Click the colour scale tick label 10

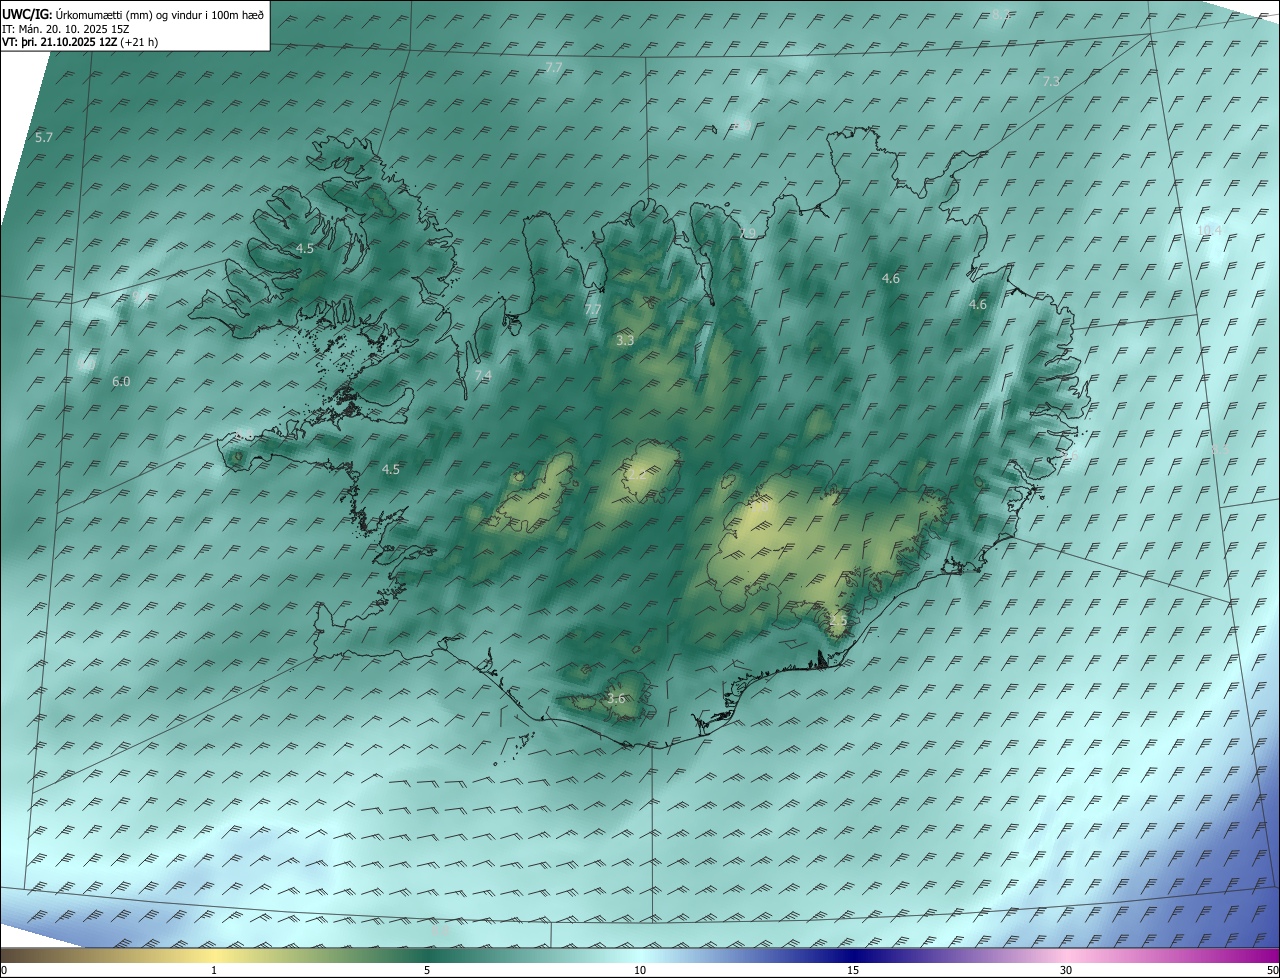pyautogui.click(x=640, y=970)
